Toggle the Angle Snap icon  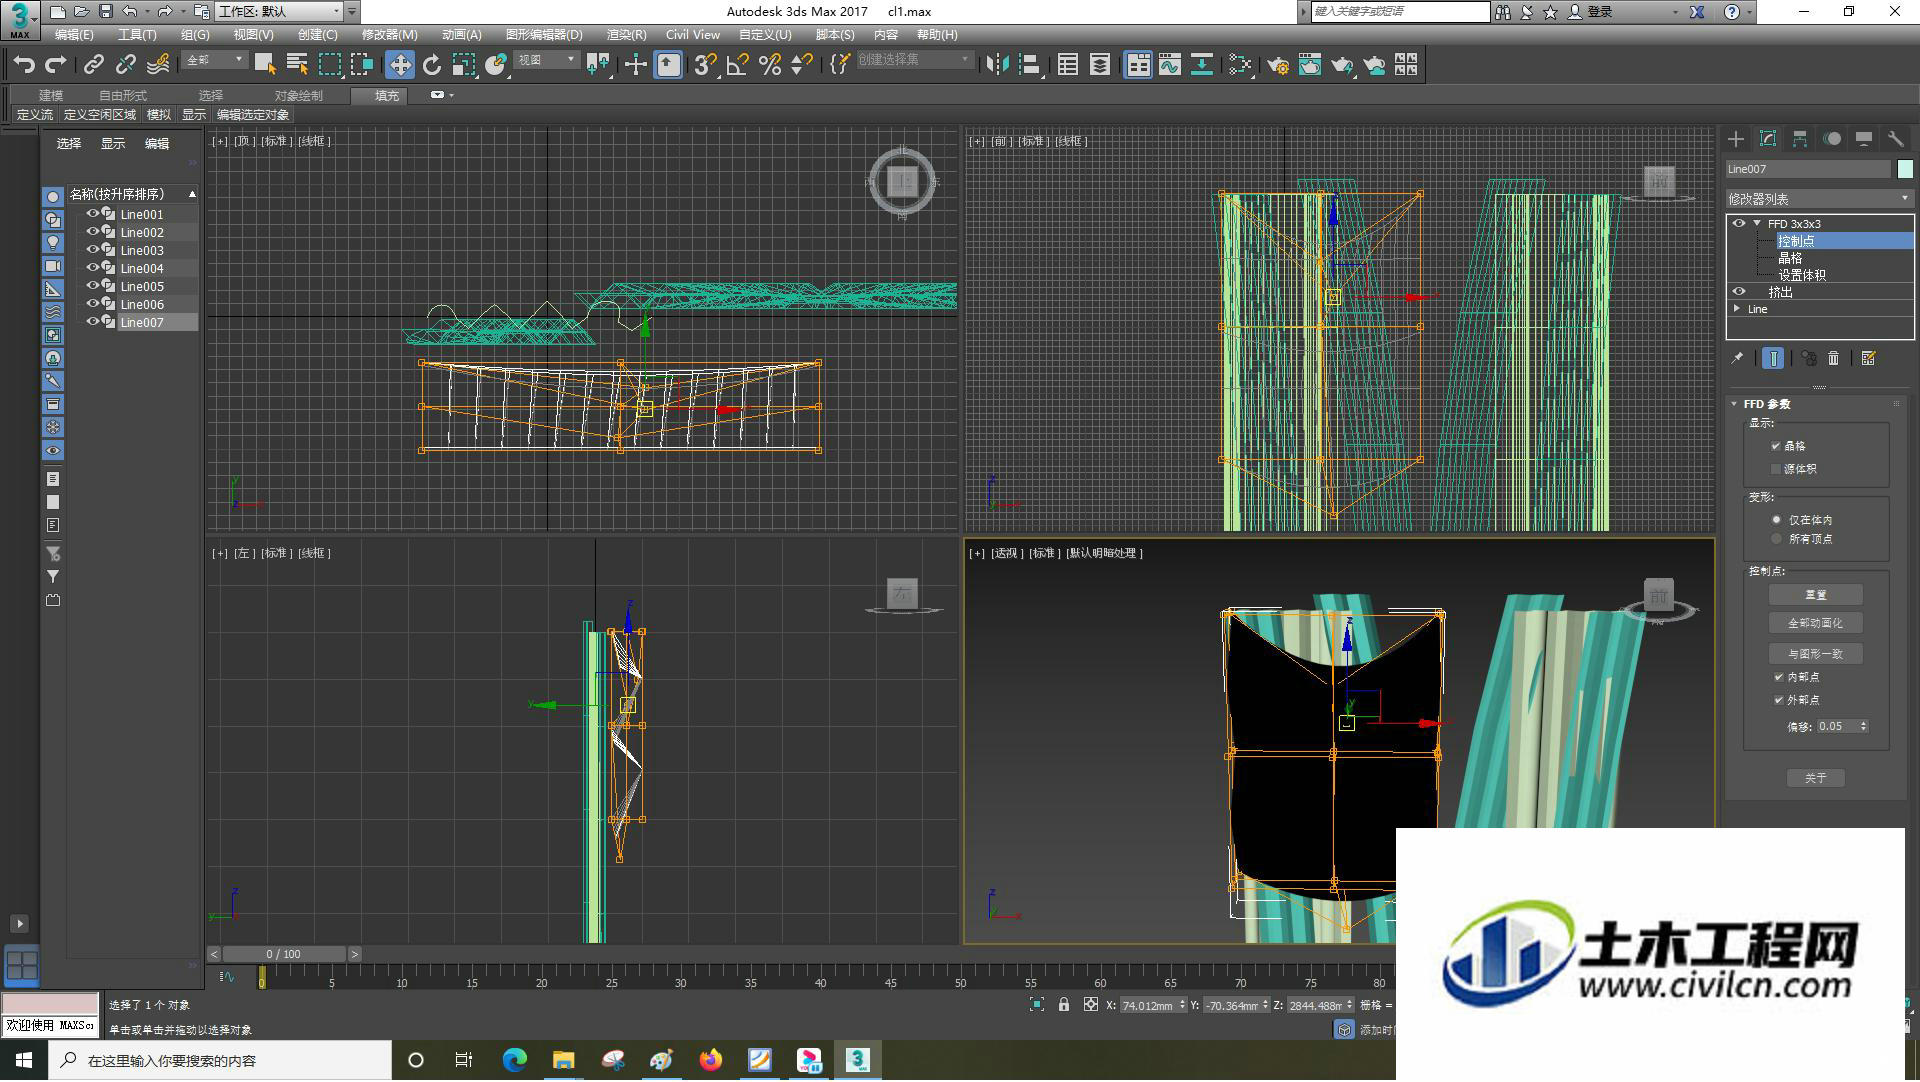pos(738,65)
